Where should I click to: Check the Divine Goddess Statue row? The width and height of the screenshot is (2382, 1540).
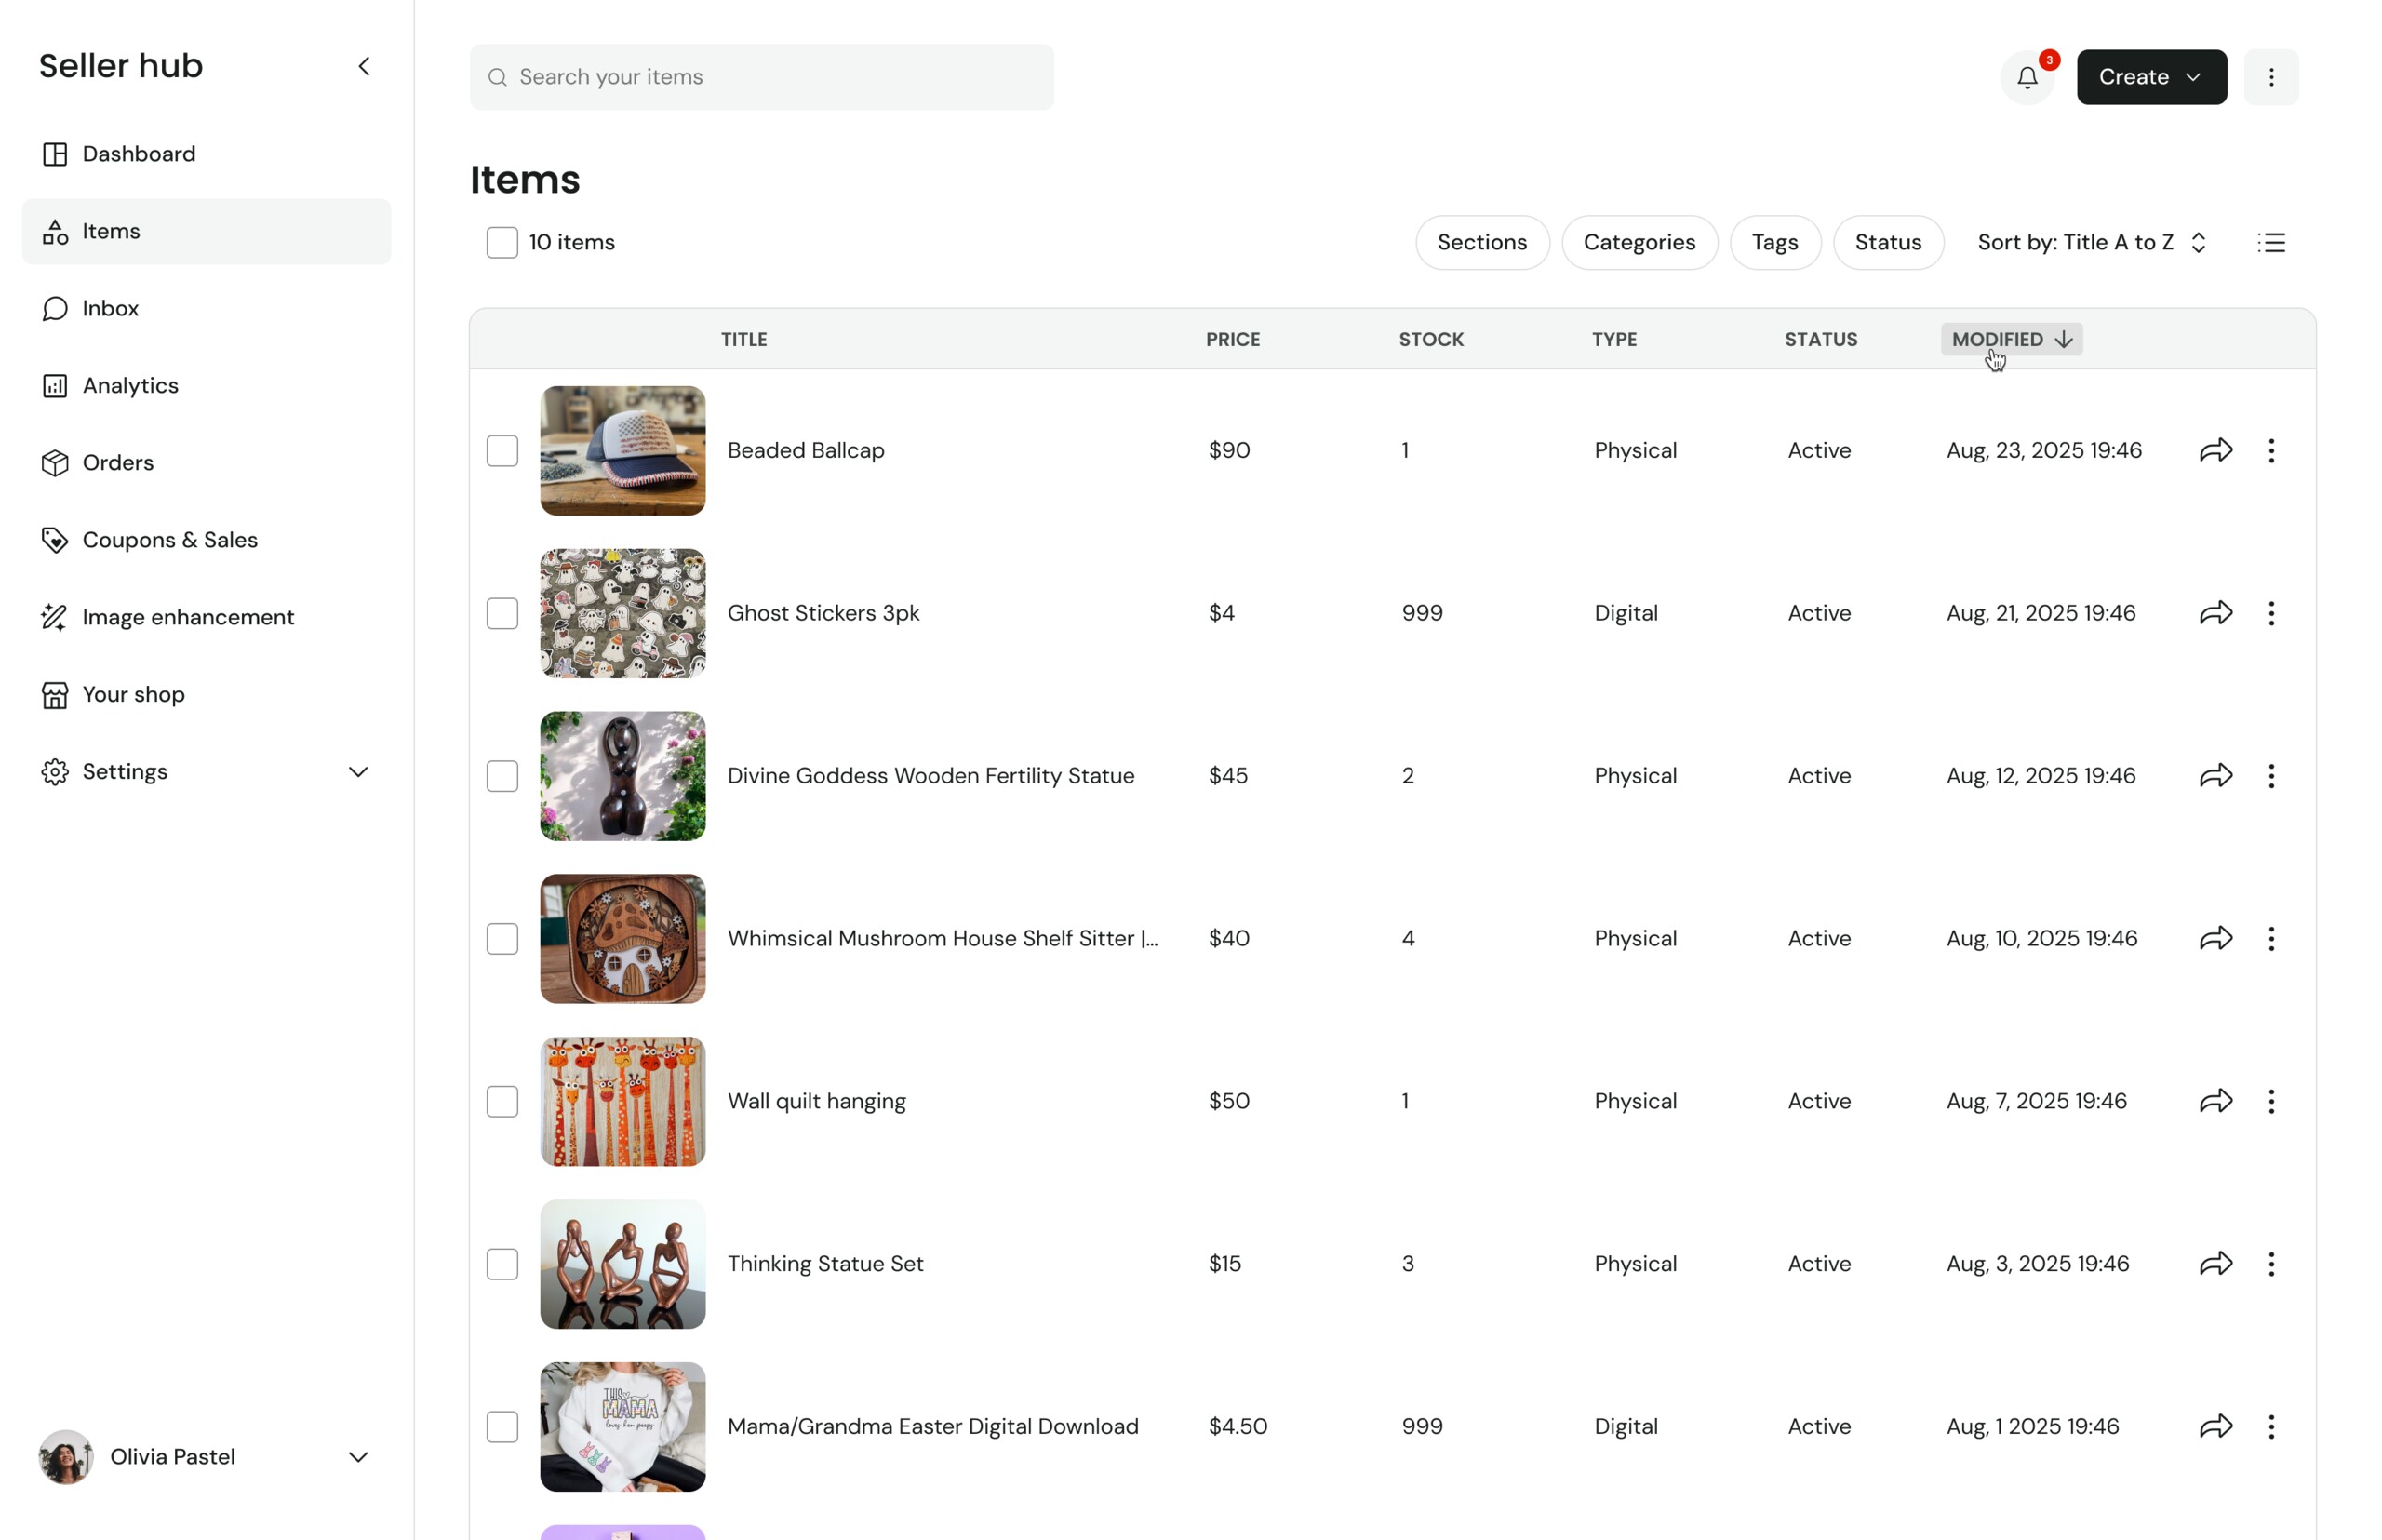tap(502, 776)
